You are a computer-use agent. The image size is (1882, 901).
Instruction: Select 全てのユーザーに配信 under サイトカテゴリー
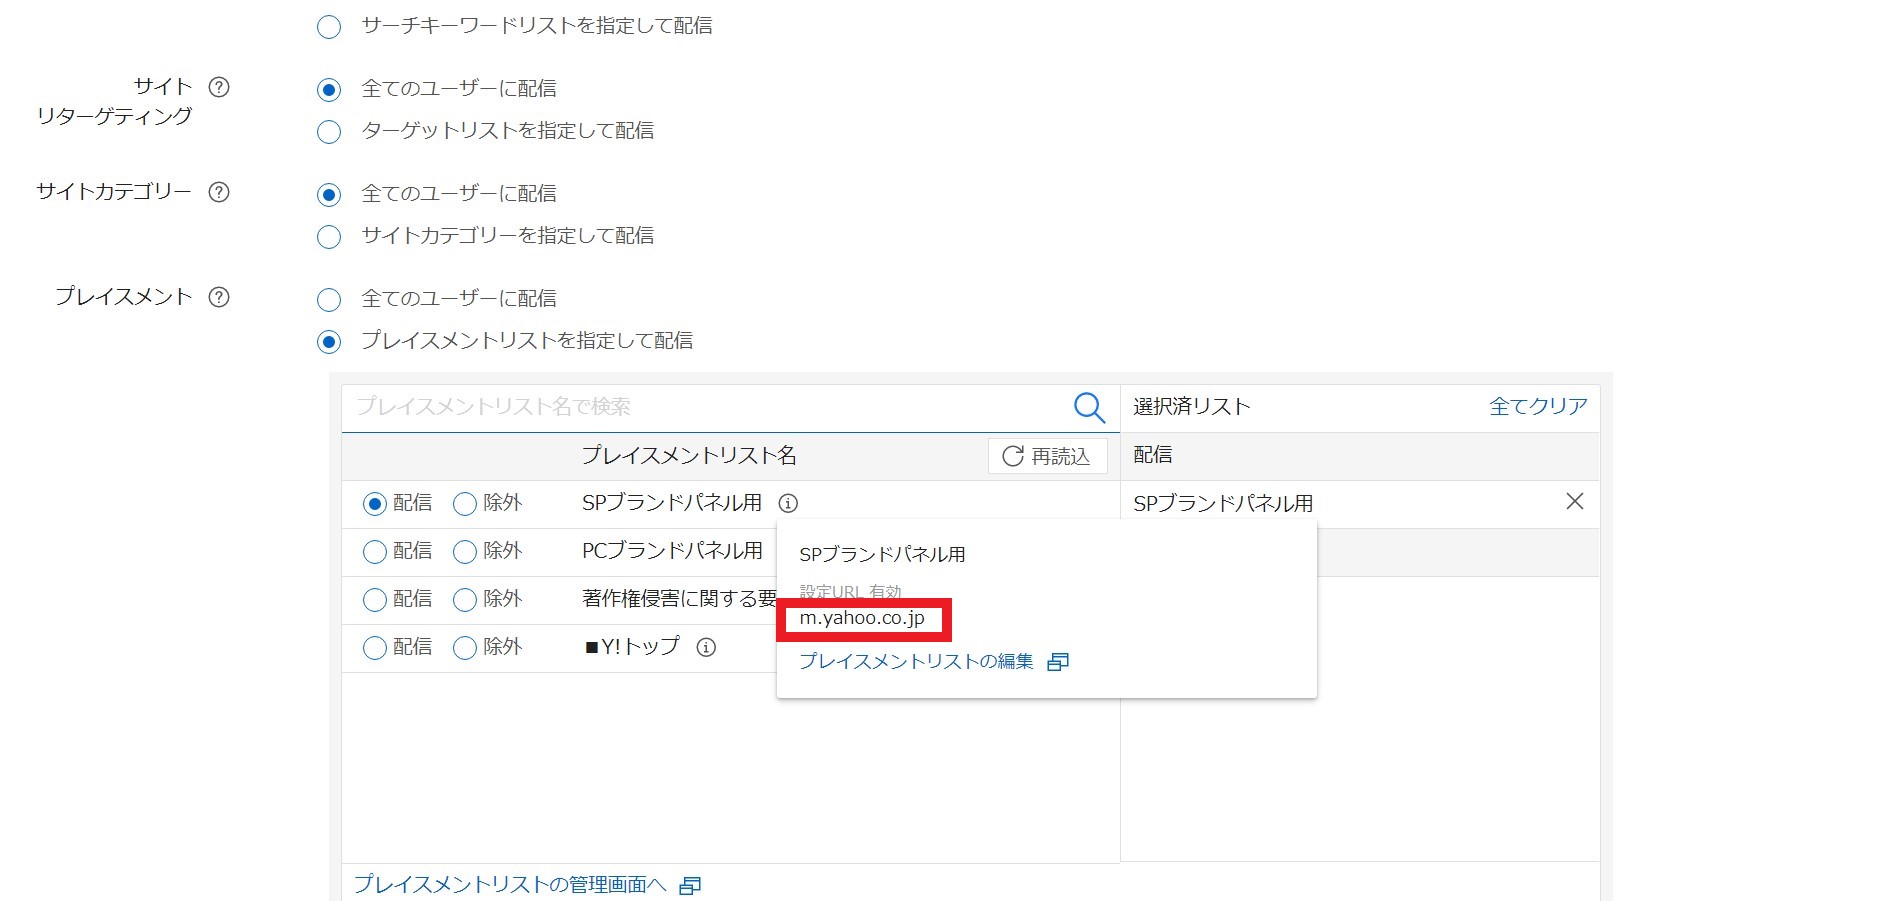click(329, 195)
